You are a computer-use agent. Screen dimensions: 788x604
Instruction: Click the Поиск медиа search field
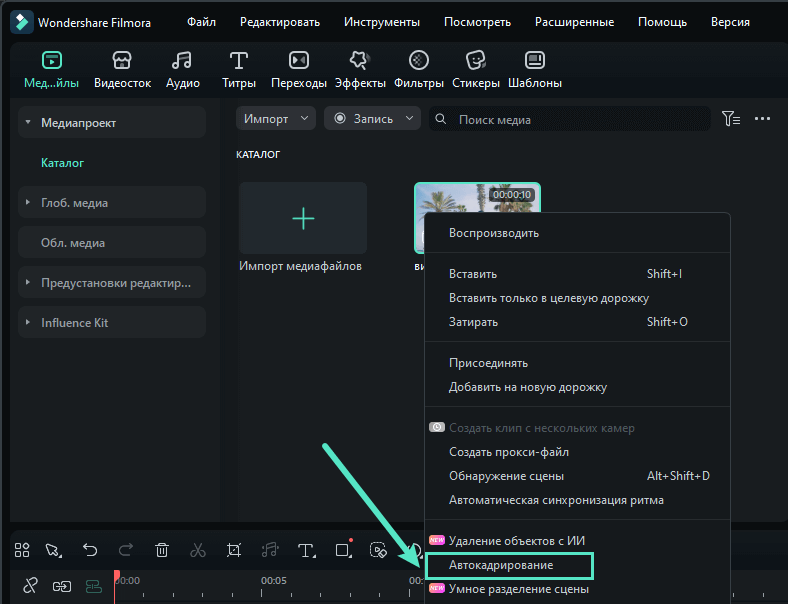(569, 119)
